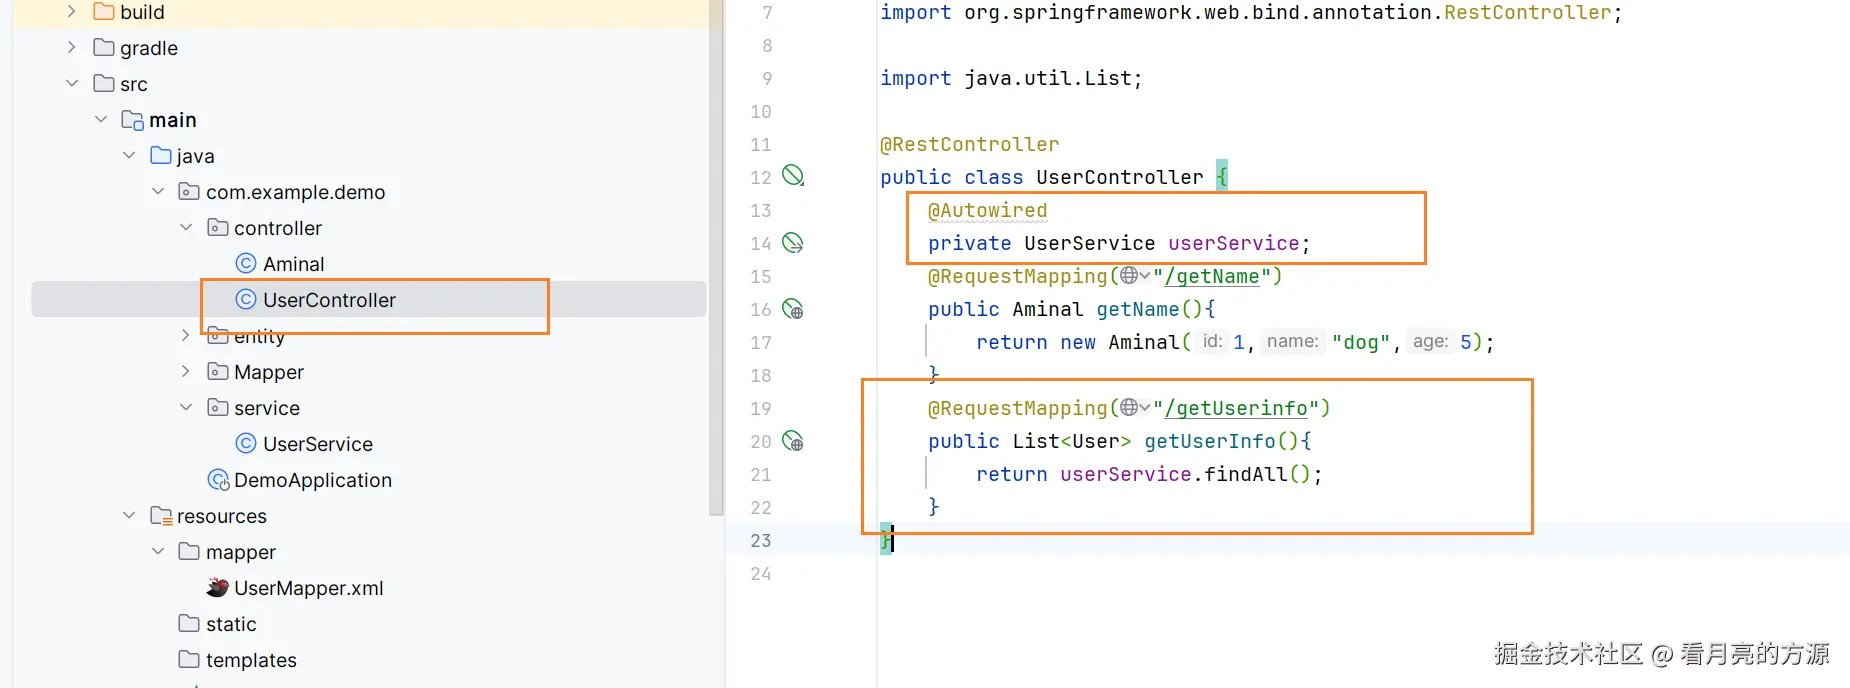Click the resources folder icon

[x=161, y=516]
